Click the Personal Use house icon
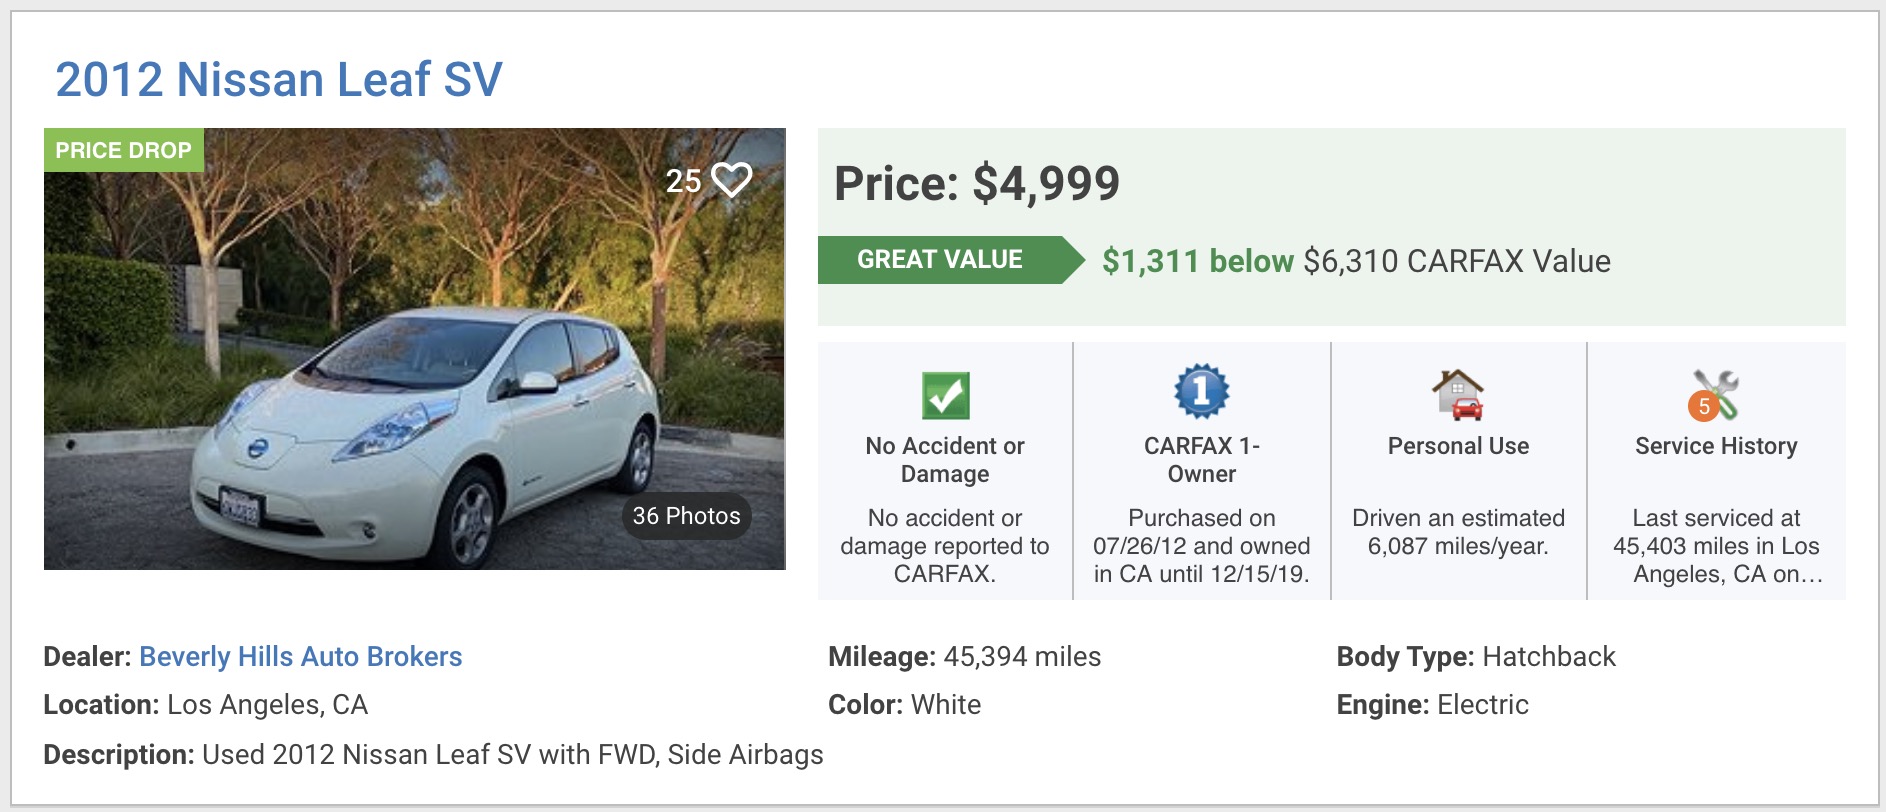 [x=1458, y=392]
